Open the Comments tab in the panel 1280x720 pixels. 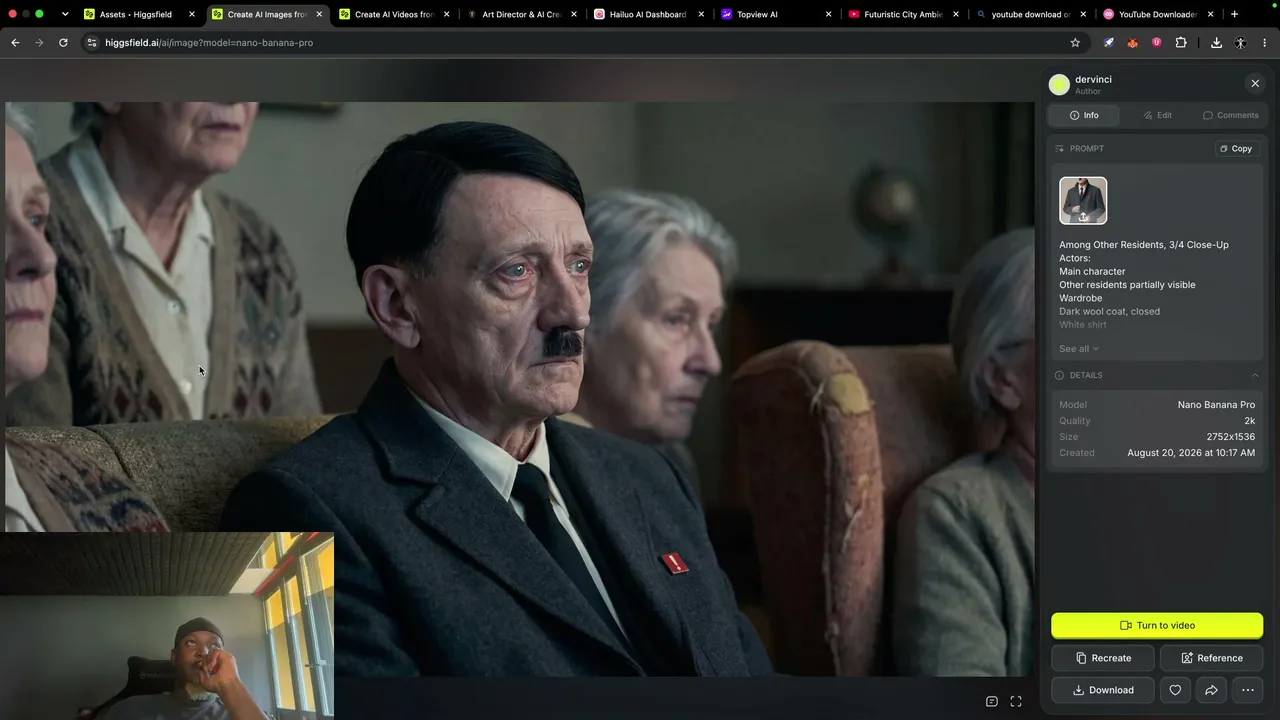(x=1230, y=115)
